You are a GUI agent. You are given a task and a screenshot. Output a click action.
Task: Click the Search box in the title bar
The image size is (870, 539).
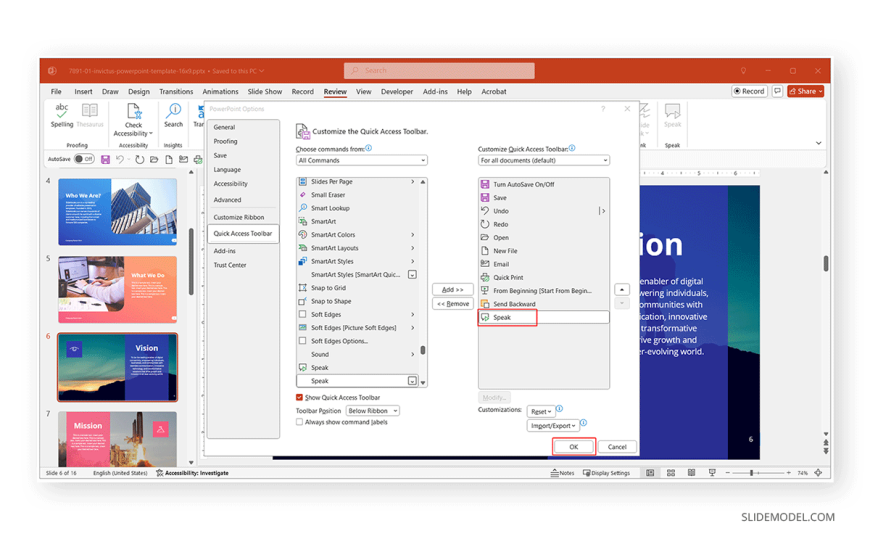click(439, 70)
